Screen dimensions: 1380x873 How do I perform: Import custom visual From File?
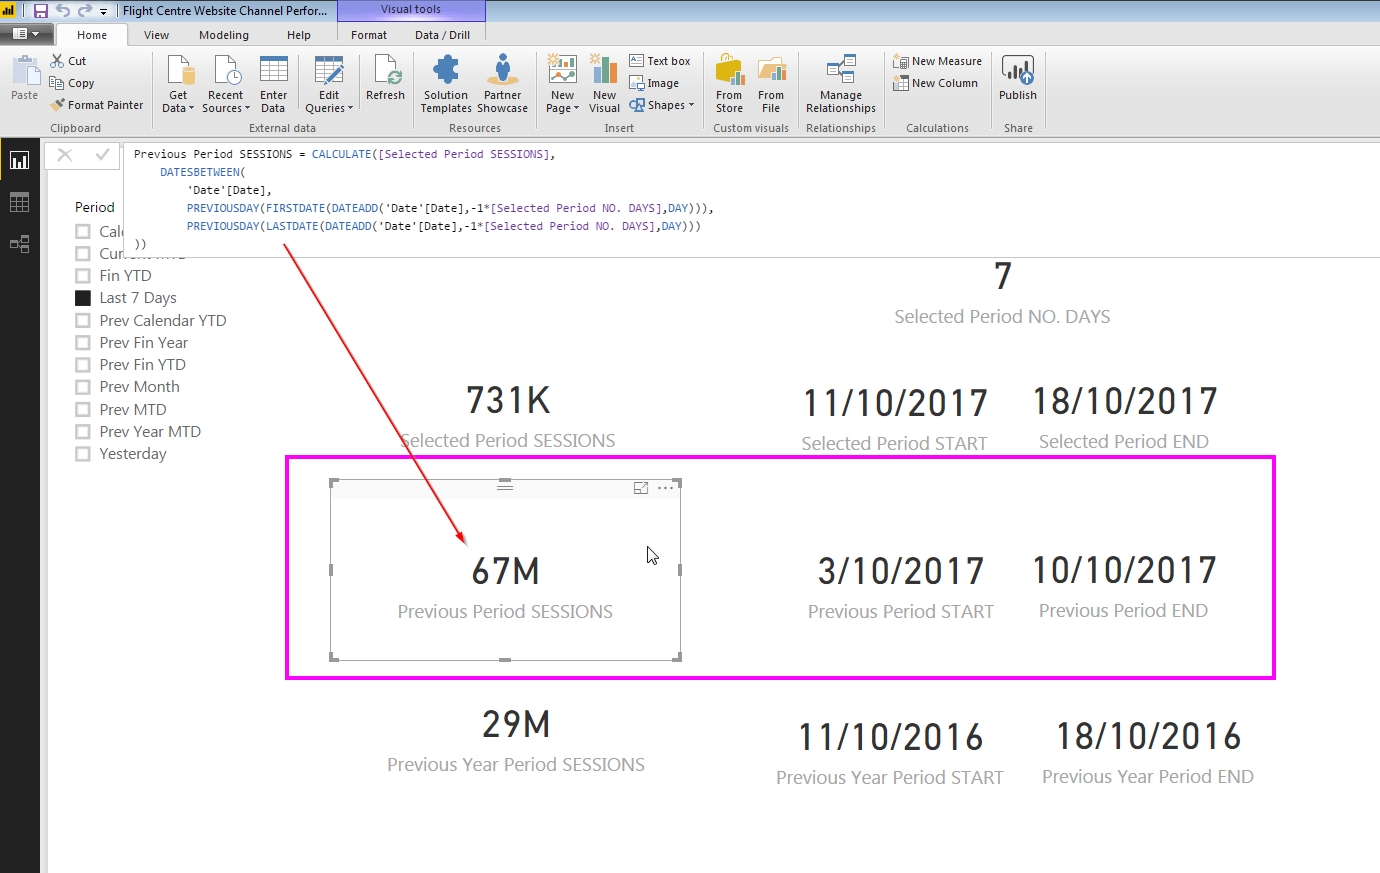pyautogui.click(x=771, y=85)
